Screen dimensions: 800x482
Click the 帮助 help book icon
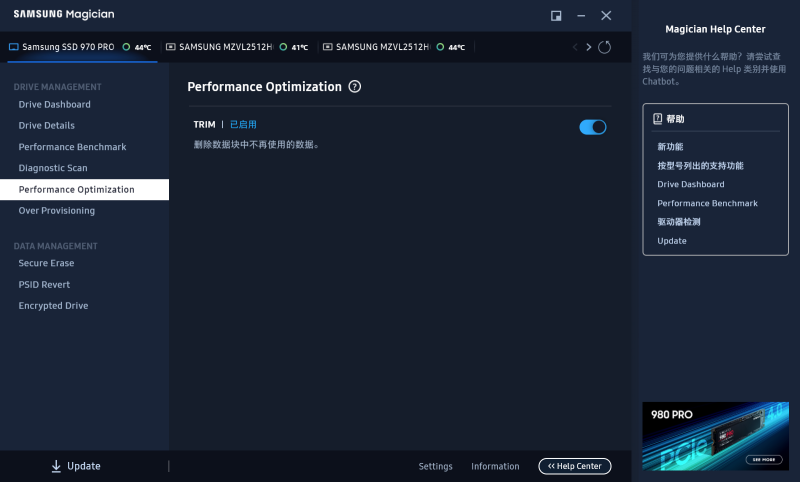coord(658,119)
